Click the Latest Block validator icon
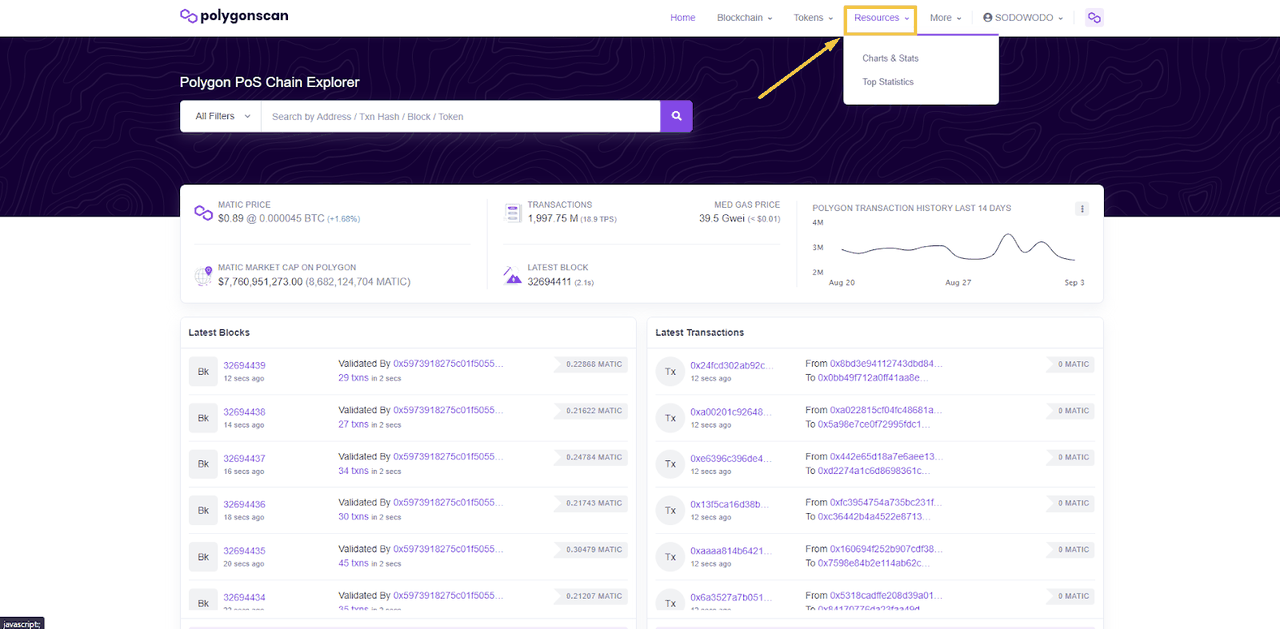Screen dimensions: 1280x629 [x=512, y=272]
